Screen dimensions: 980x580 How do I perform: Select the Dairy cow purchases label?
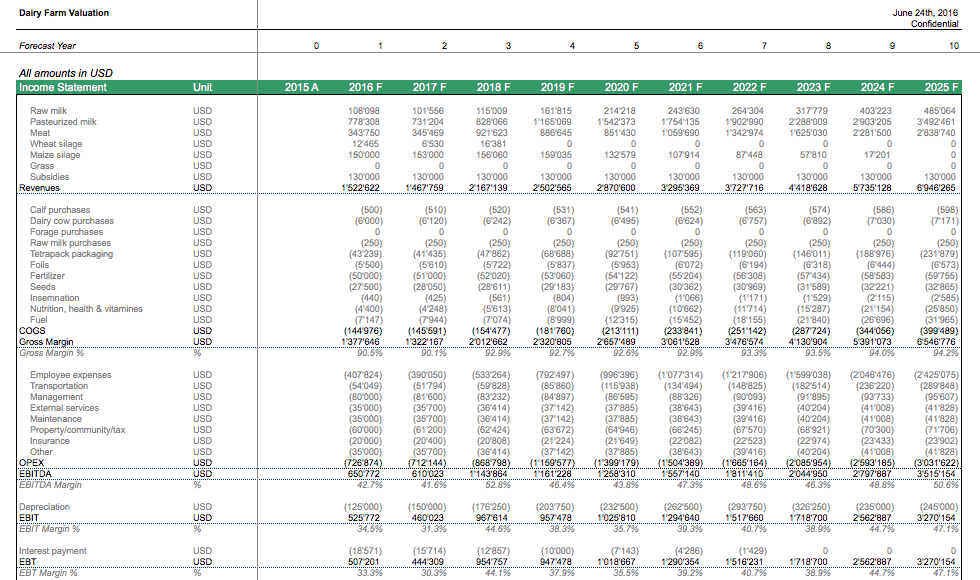point(72,221)
